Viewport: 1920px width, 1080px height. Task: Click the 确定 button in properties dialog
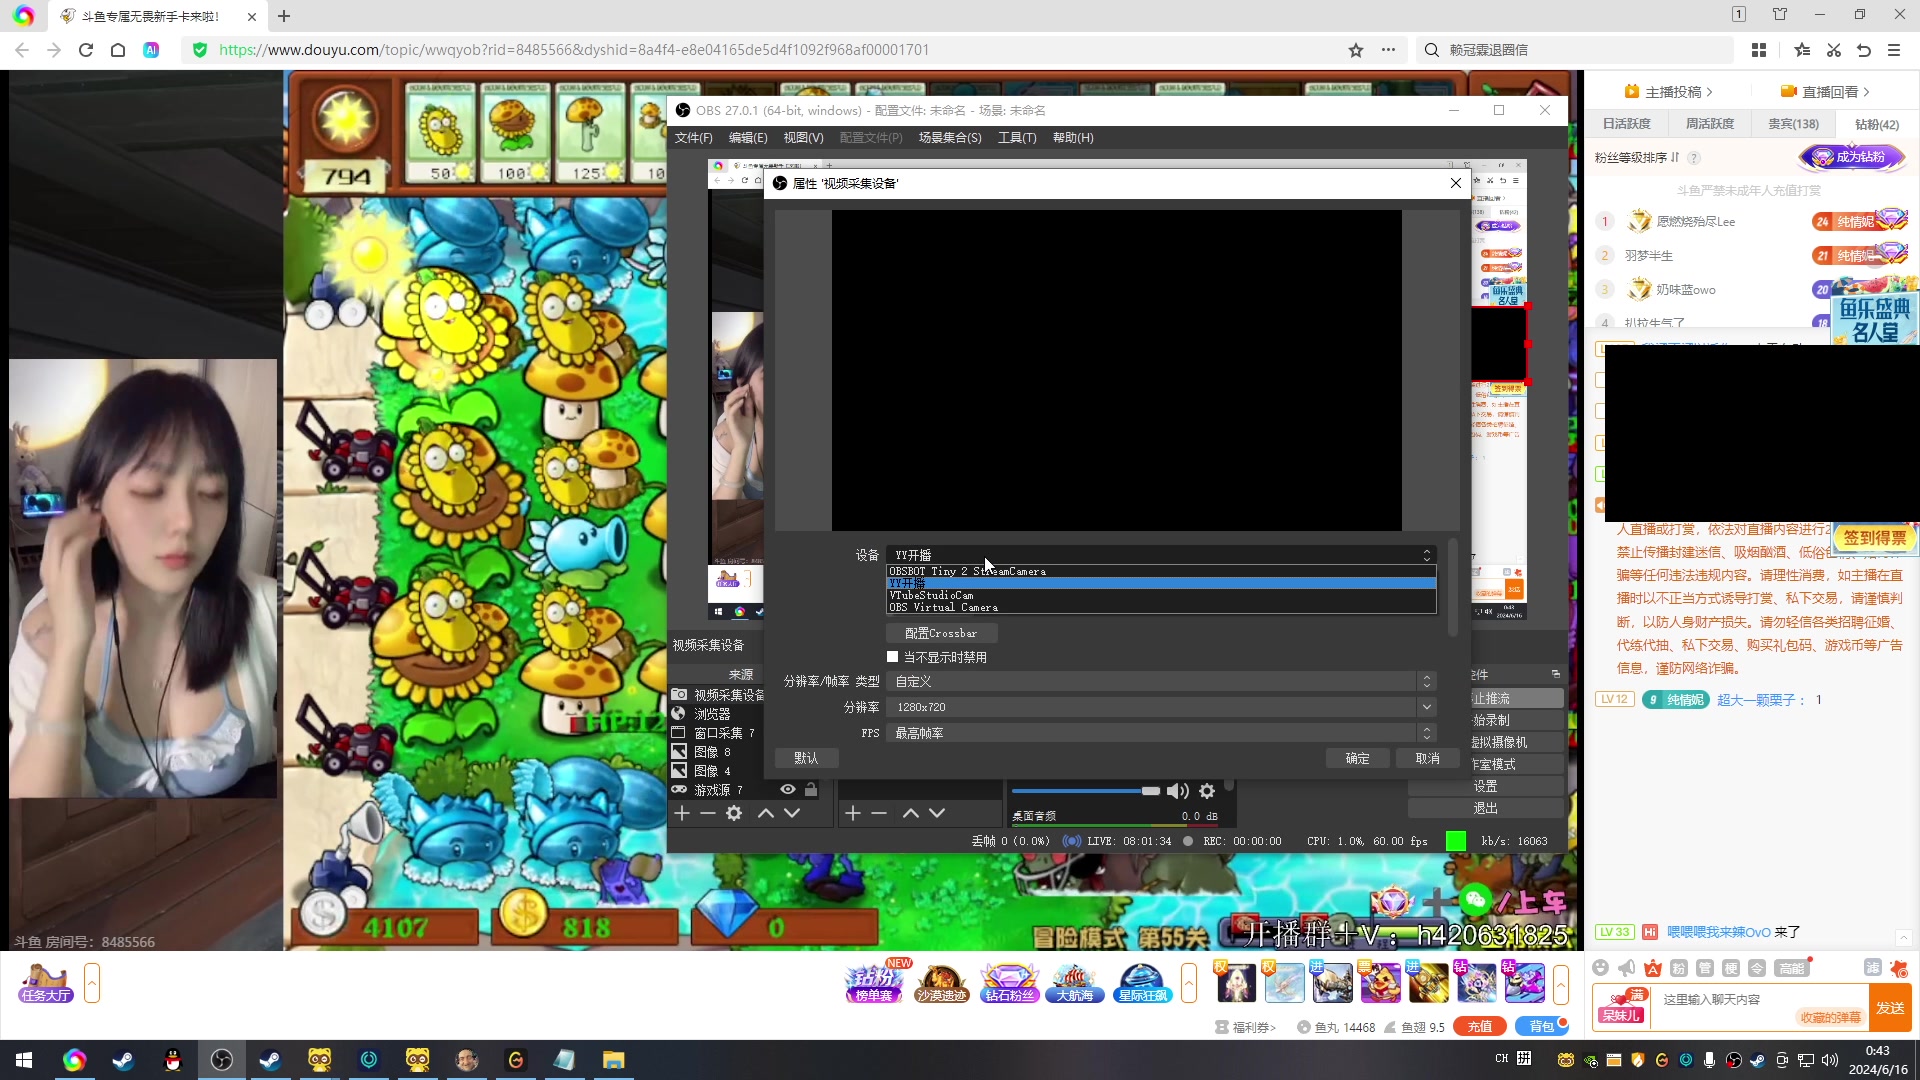click(1357, 758)
